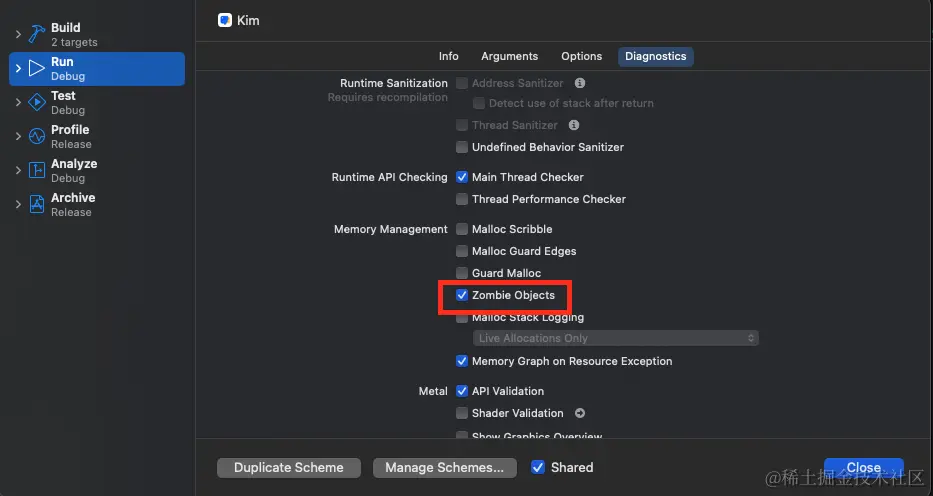
Task: Enable Malloc Guard Edges checkbox
Action: (x=462, y=251)
